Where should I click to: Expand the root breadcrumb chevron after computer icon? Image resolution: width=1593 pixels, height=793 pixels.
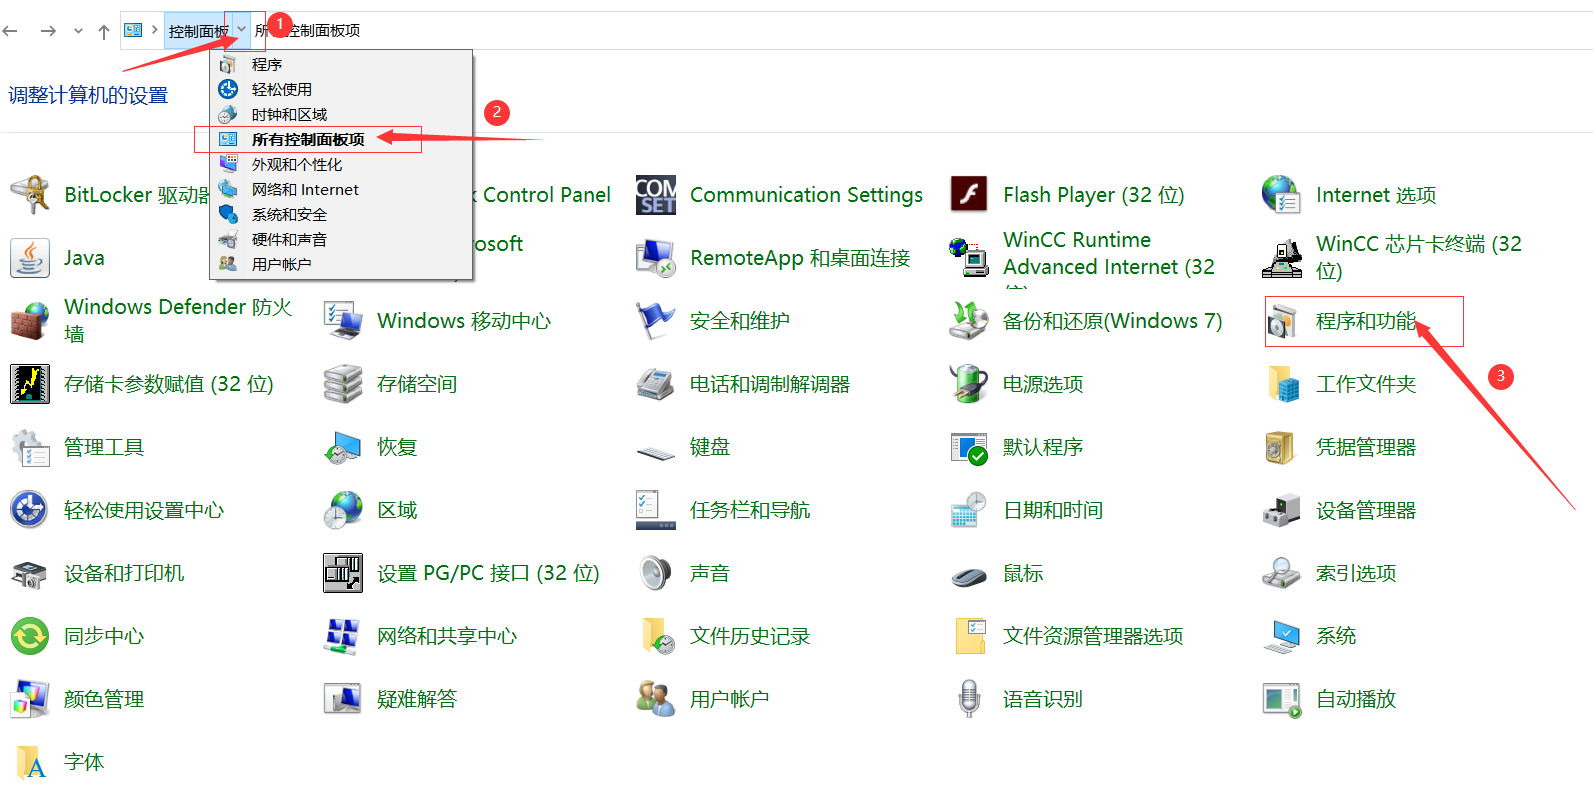click(155, 30)
